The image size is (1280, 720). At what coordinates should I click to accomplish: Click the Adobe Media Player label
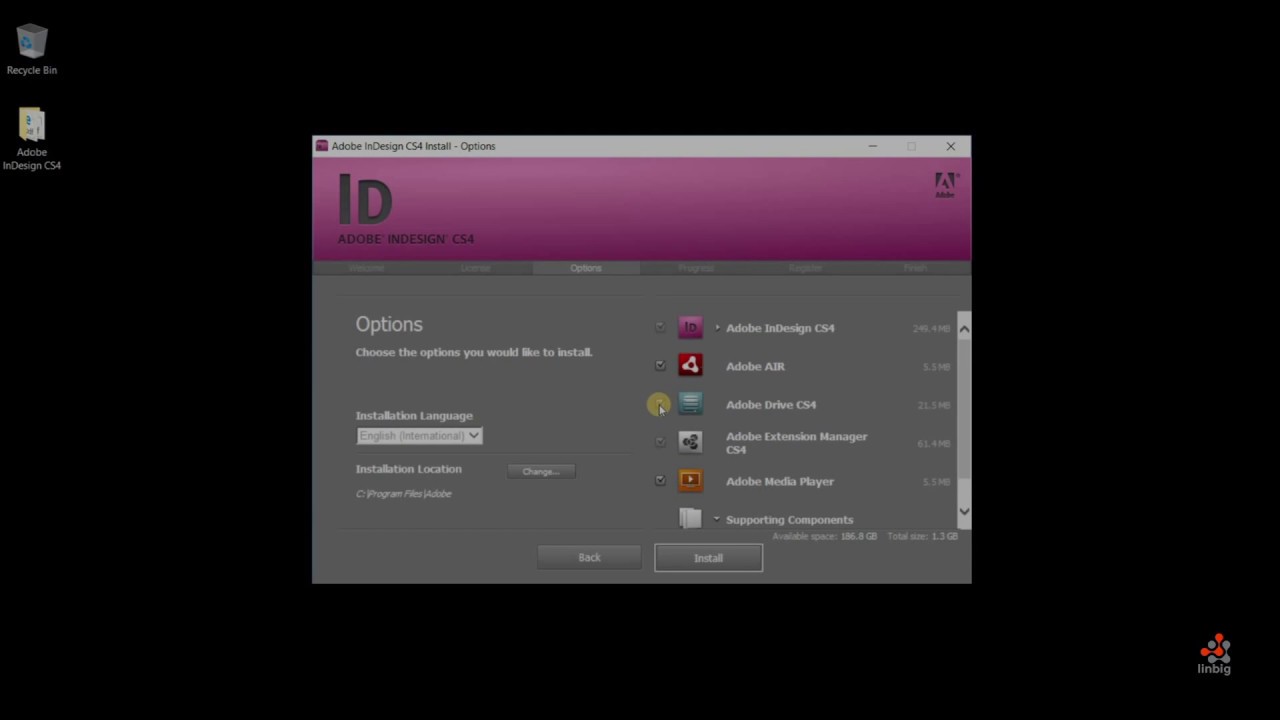pyautogui.click(x=780, y=481)
